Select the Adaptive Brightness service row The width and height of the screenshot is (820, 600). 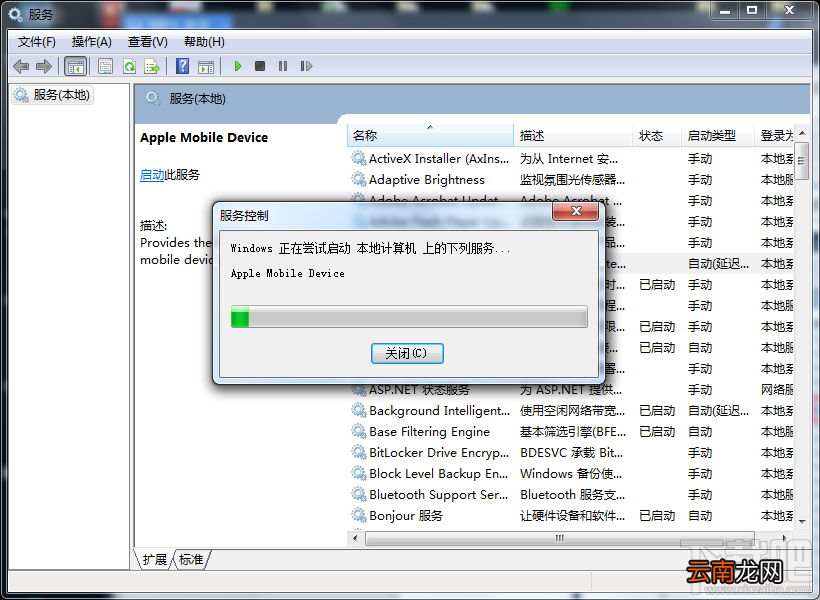(x=572, y=179)
